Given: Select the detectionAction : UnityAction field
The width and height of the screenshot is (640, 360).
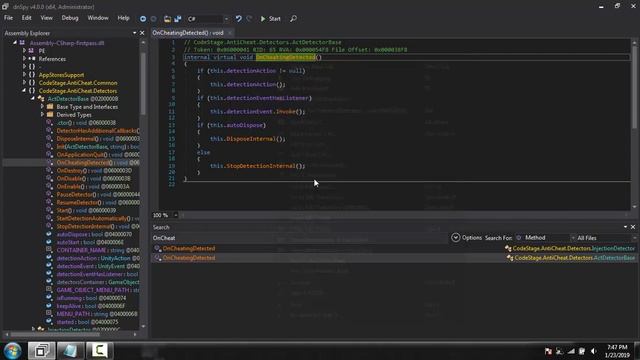Looking at the screenshot, I should tap(98, 258).
